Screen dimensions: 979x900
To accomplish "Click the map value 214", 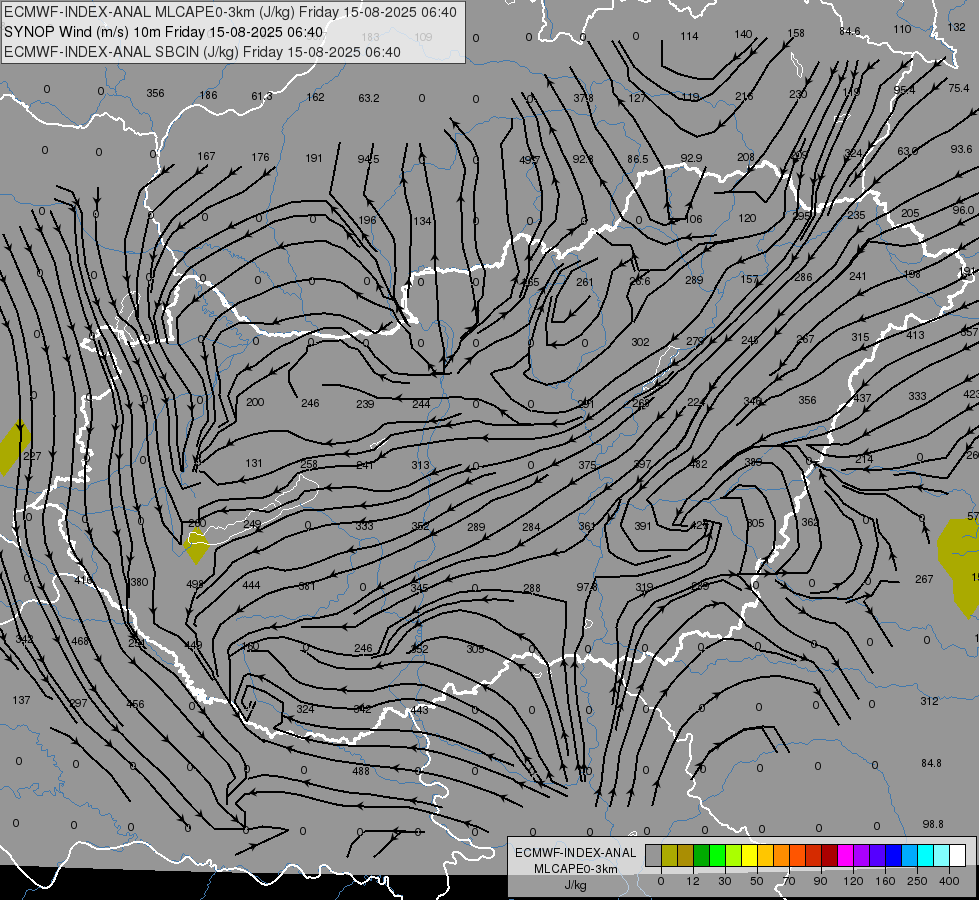I will [864, 459].
